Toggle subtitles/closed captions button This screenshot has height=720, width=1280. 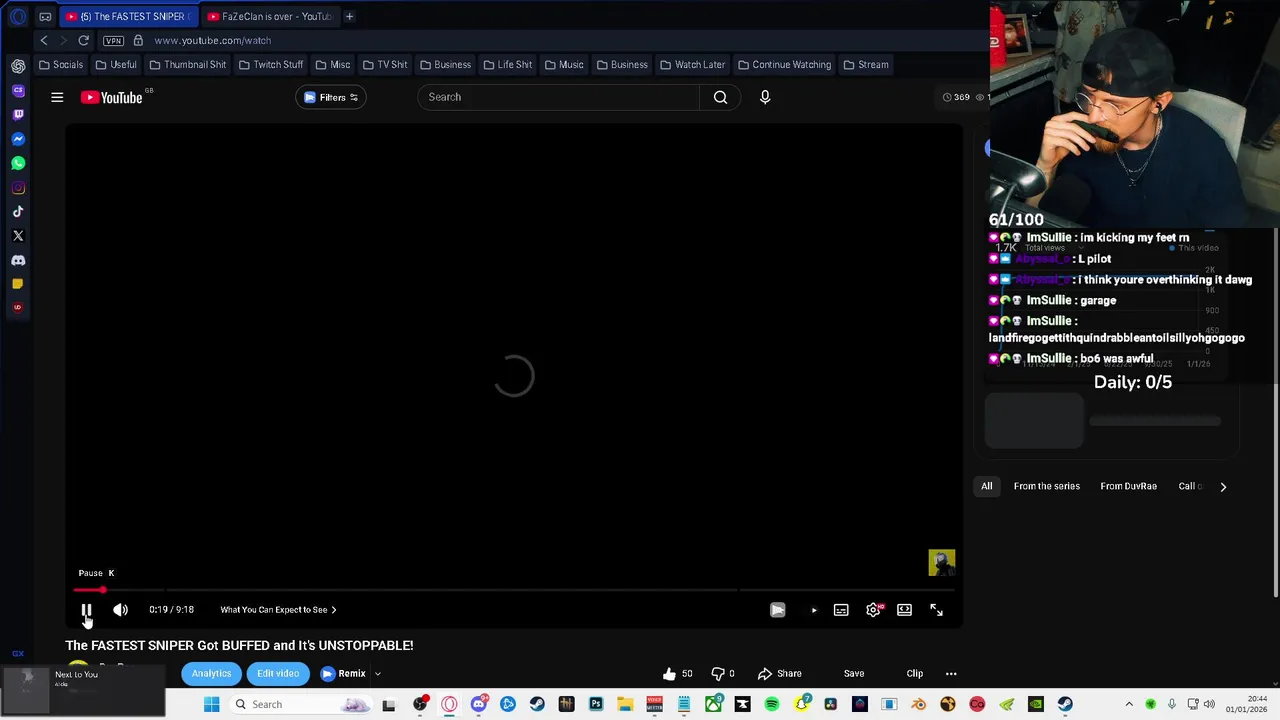tap(841, 610)
